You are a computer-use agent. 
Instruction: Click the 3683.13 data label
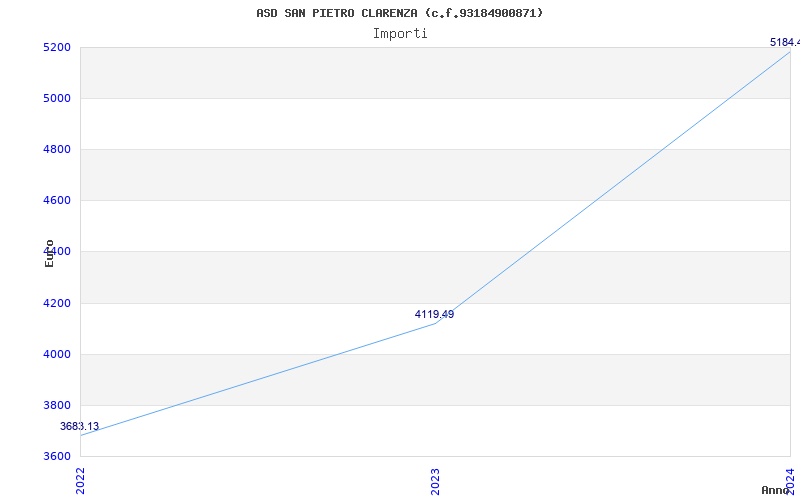80,427
